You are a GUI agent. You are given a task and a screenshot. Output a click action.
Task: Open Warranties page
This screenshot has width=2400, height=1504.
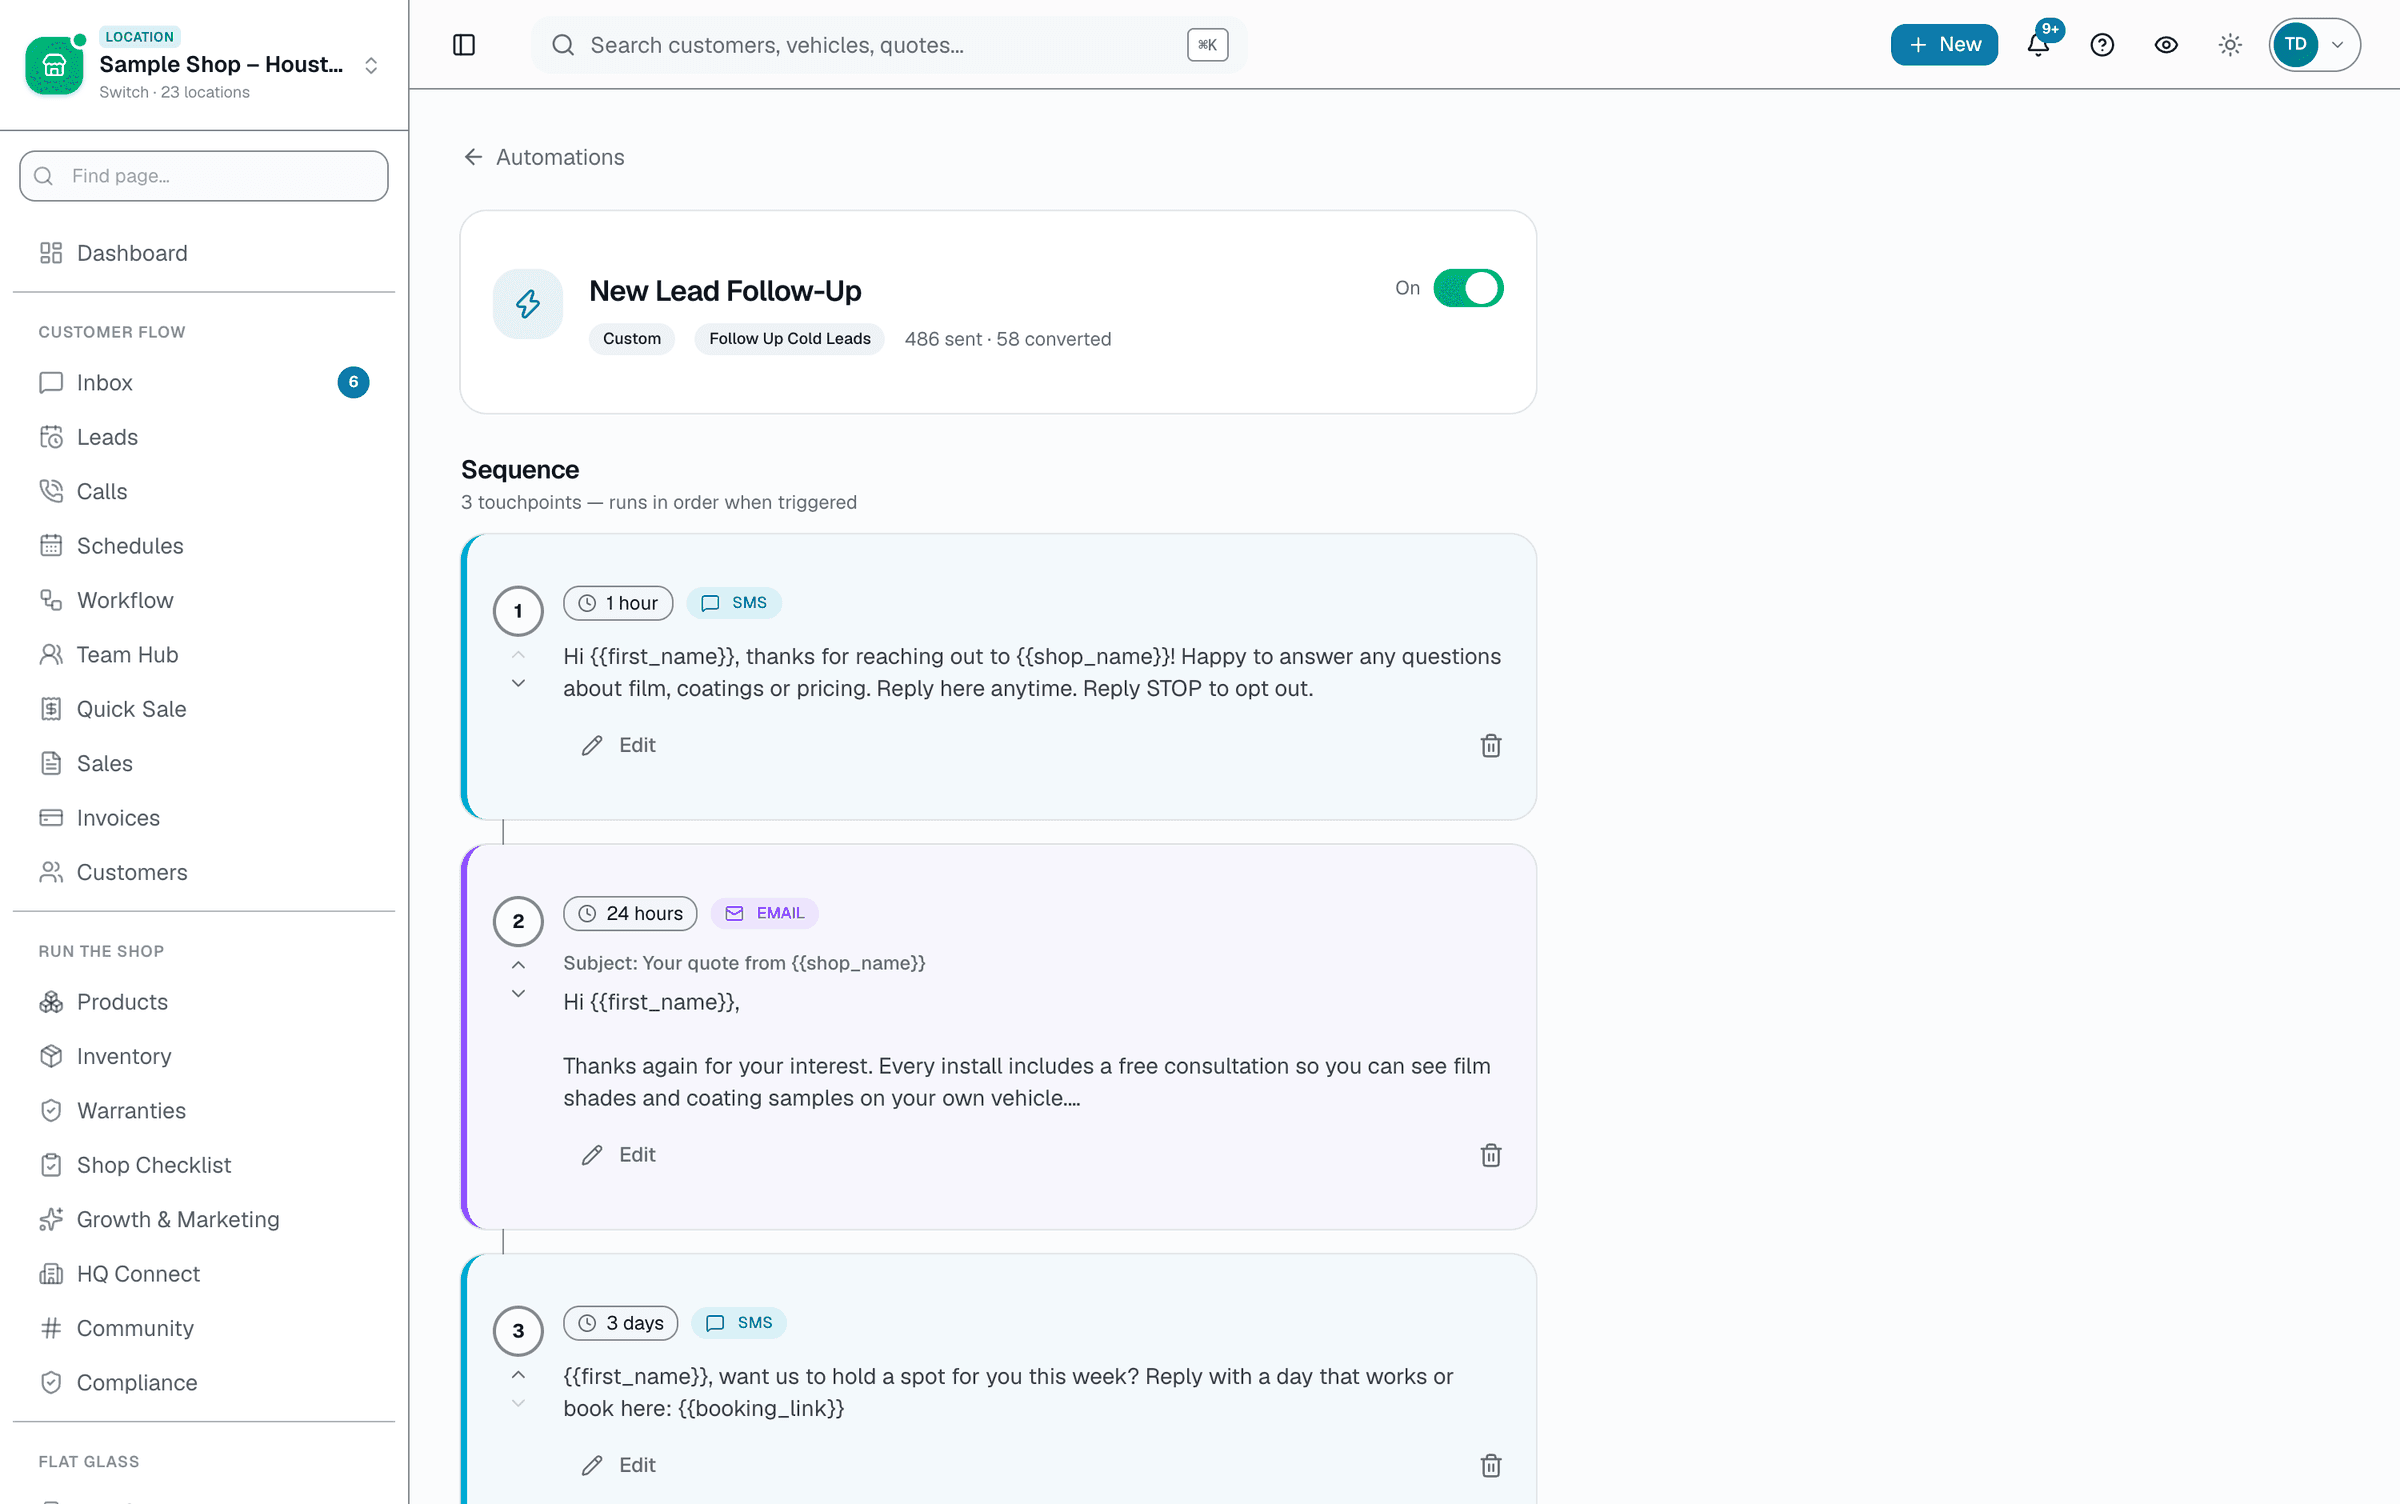[x=204, y=1111]
